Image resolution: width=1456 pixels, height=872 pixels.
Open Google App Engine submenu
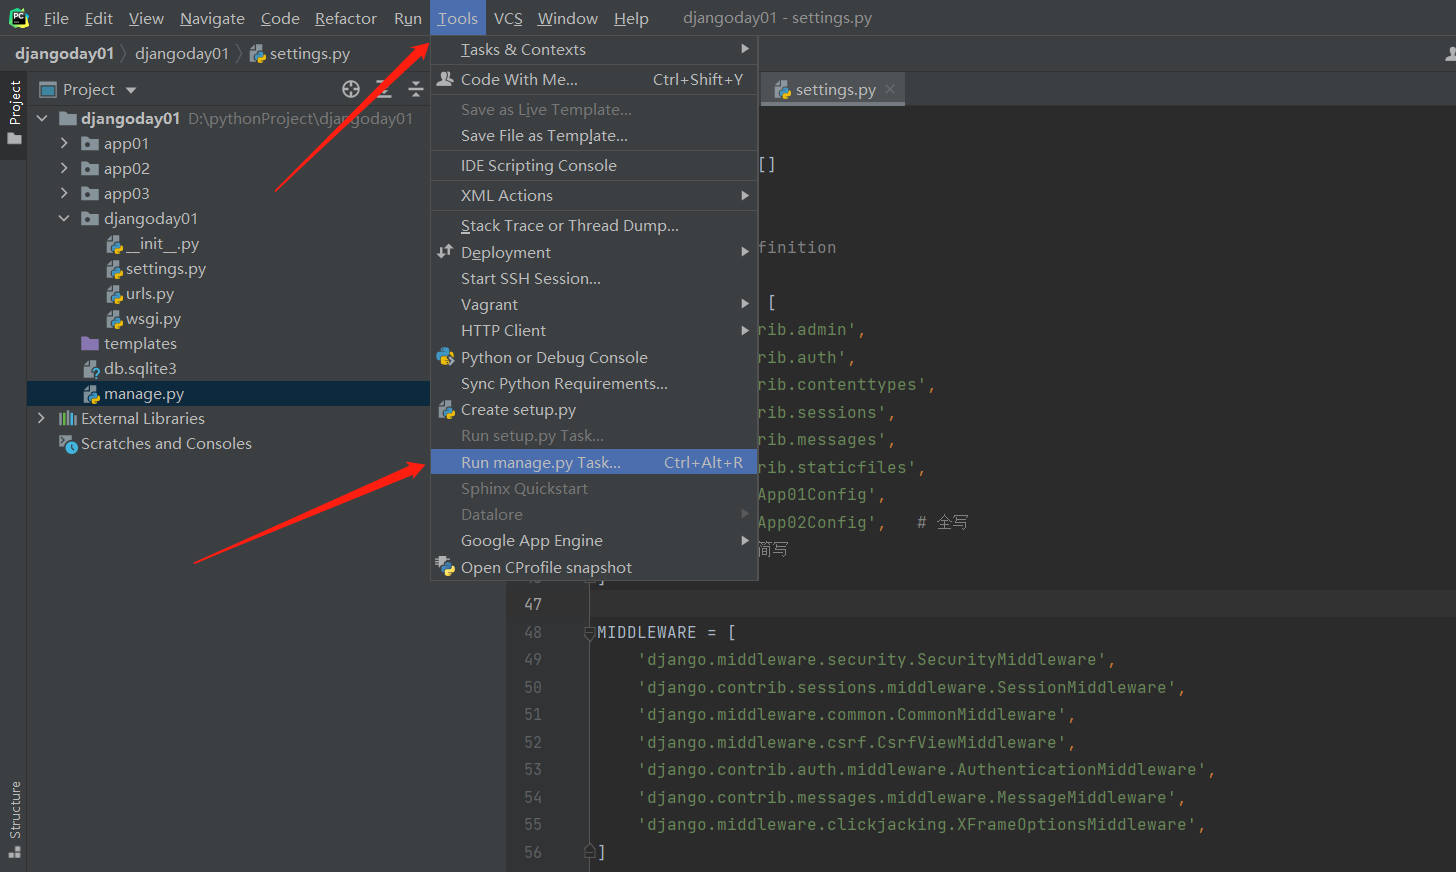click(594, 541)
